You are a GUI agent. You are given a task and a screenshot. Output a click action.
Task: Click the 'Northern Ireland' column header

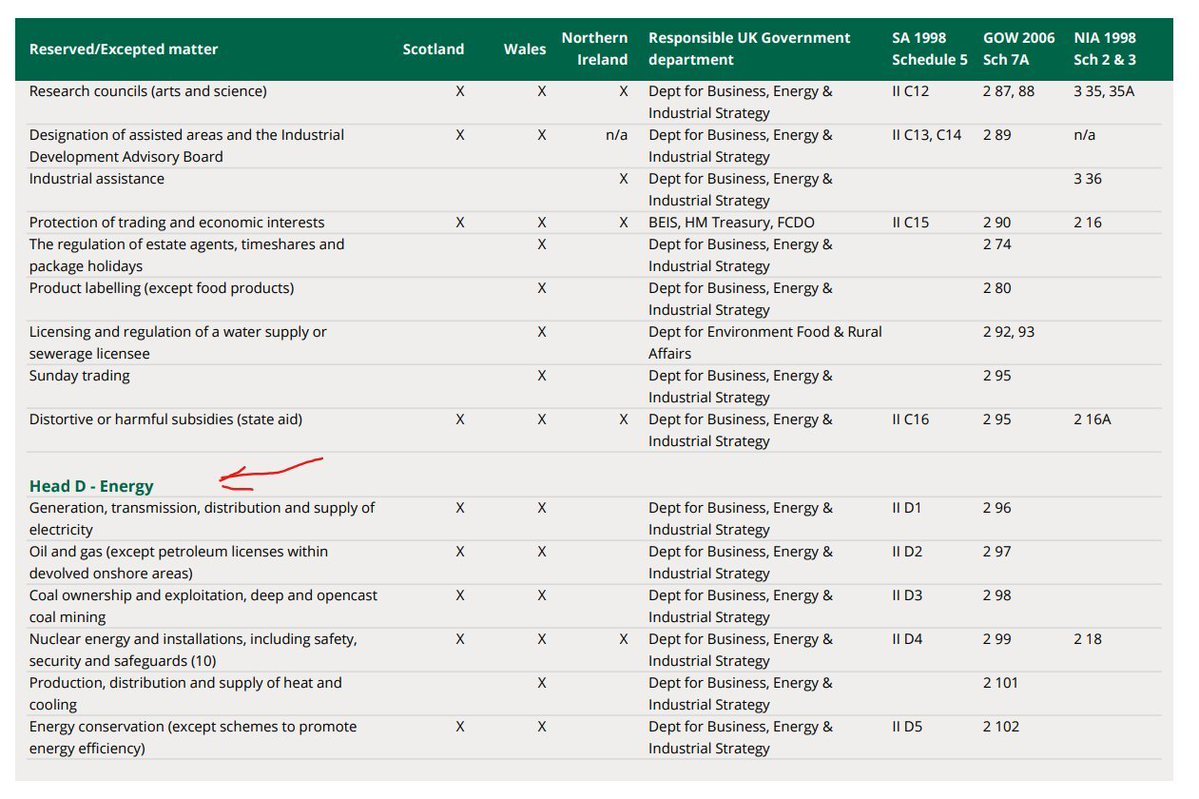594,49
